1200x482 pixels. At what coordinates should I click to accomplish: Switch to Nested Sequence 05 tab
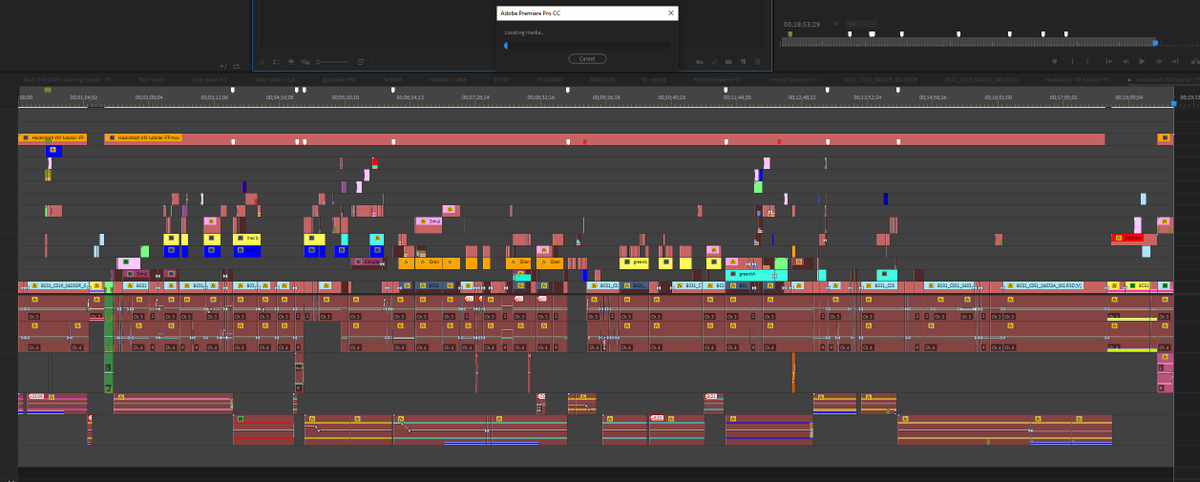[792, 78]
